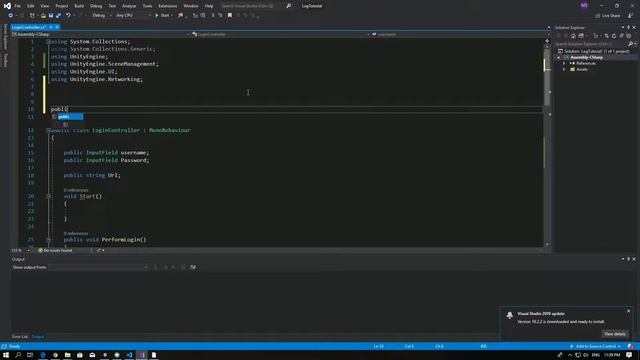
Task: Click the Home icon in Solution Explorer
Action: [573, 36]
